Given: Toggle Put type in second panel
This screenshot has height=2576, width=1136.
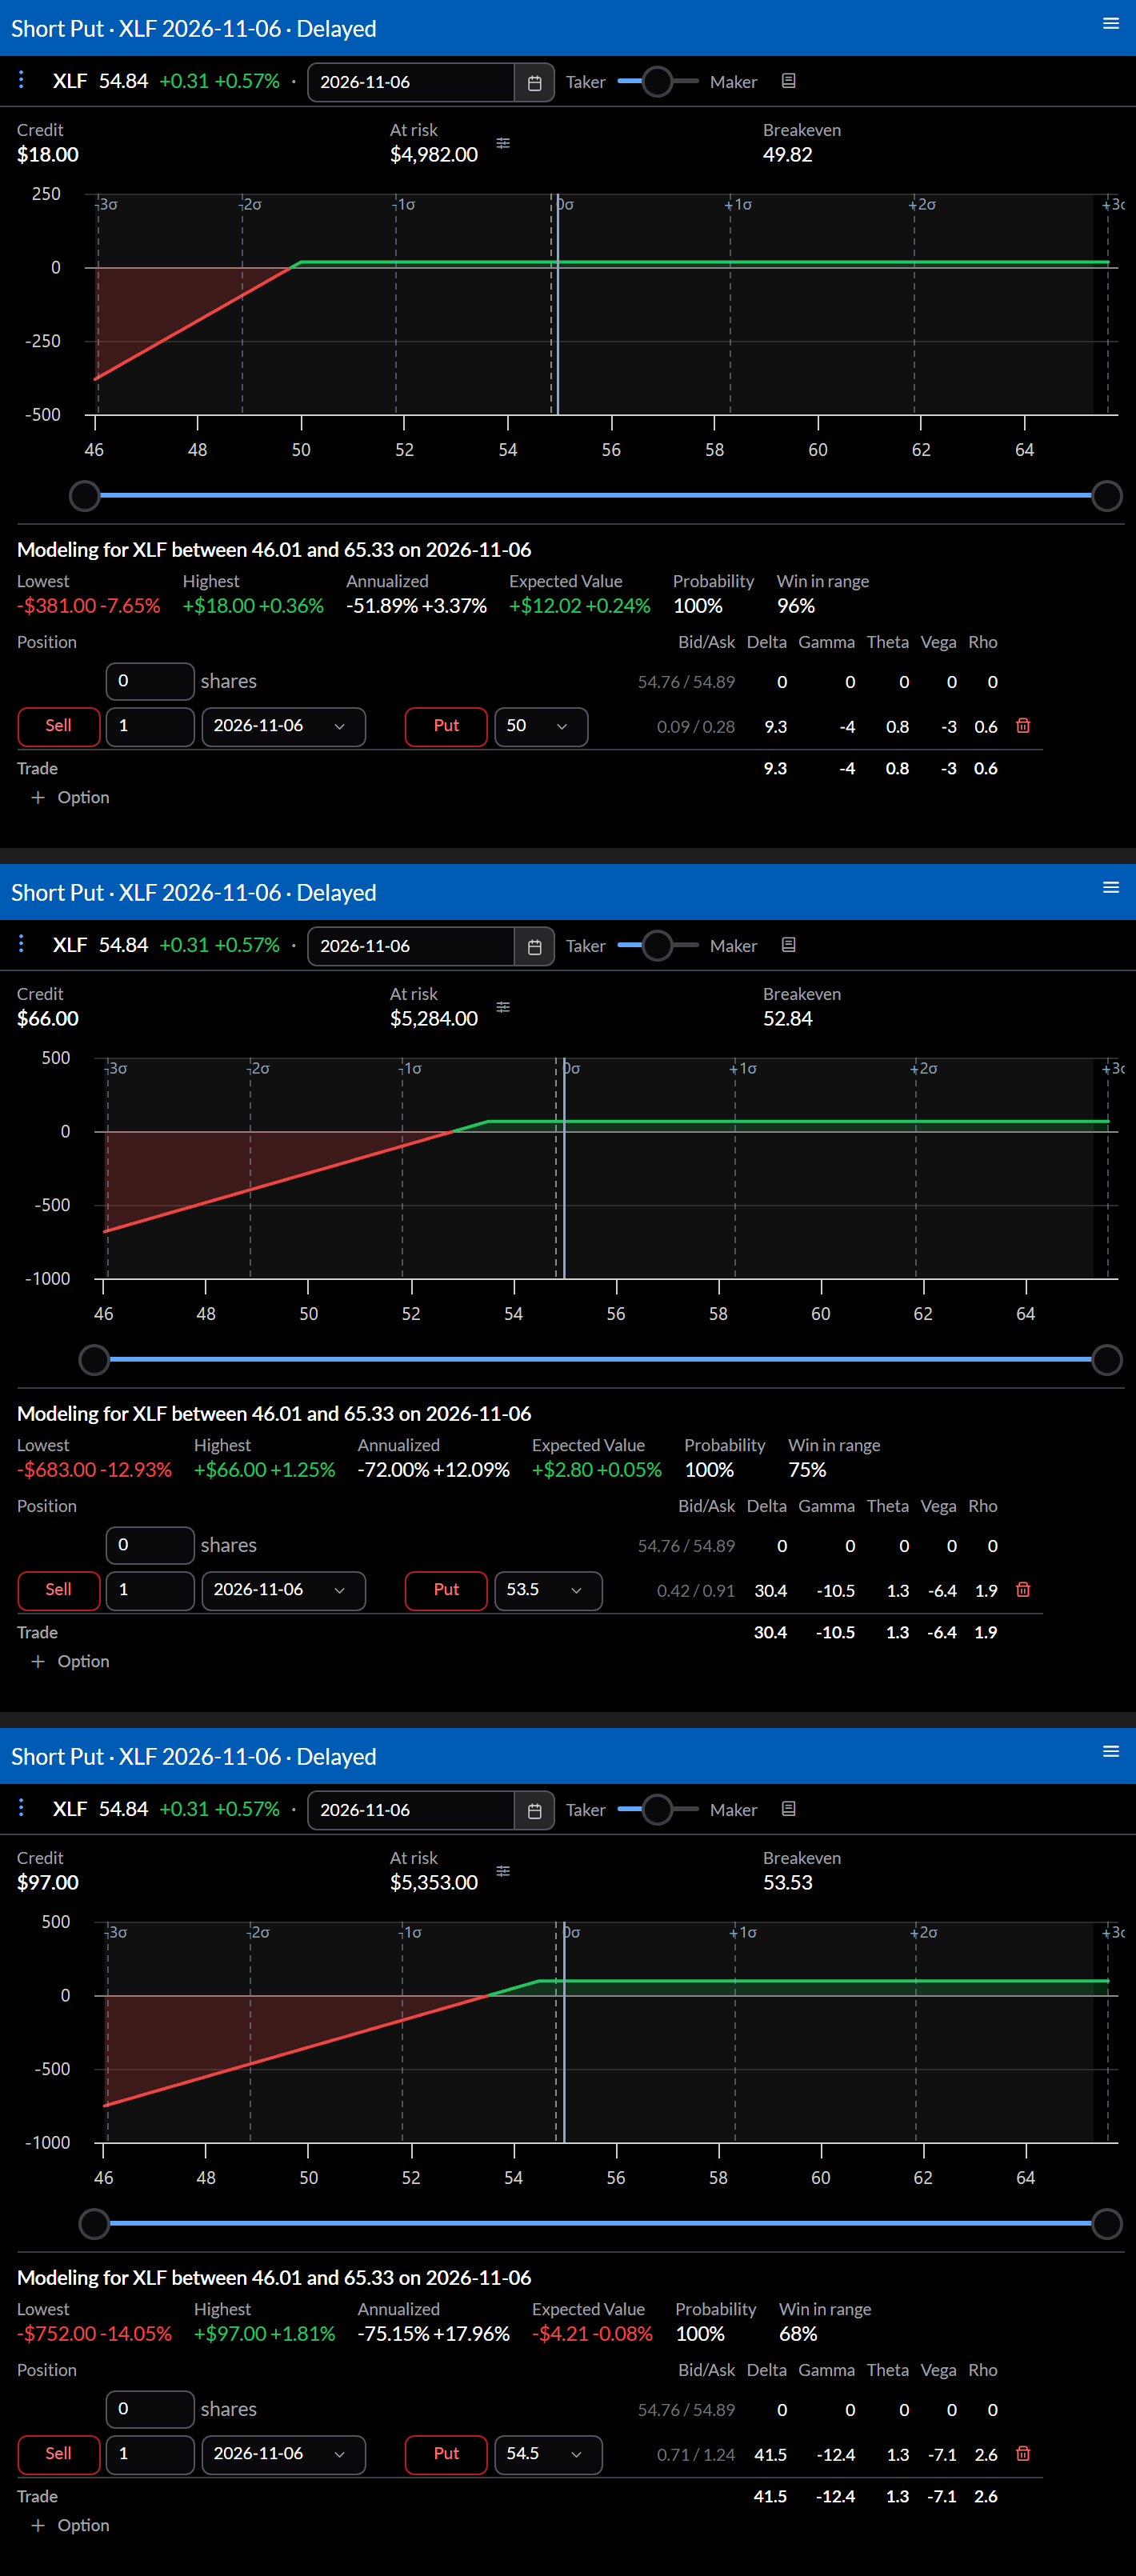Looking at the screenshot, I should click(x=446, y=1591).
